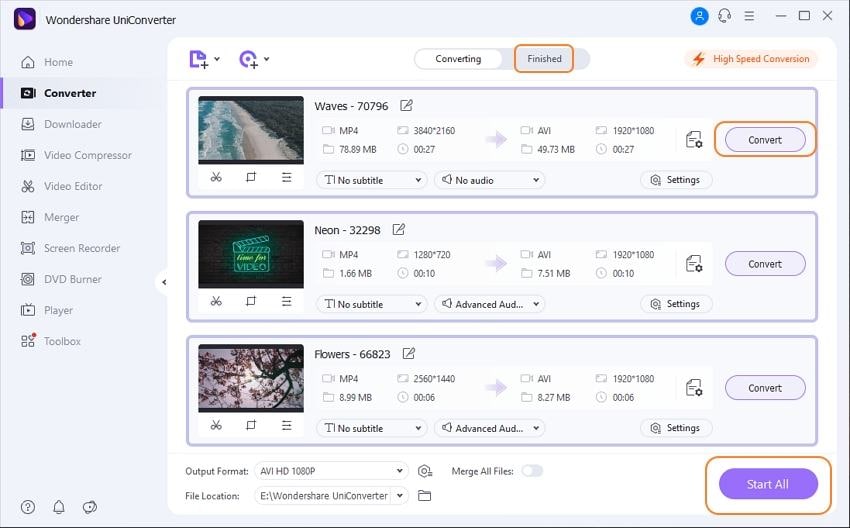Open the Load DVD dropdown arrow
This screenshot has height=528, width=850.
point(267,59)
